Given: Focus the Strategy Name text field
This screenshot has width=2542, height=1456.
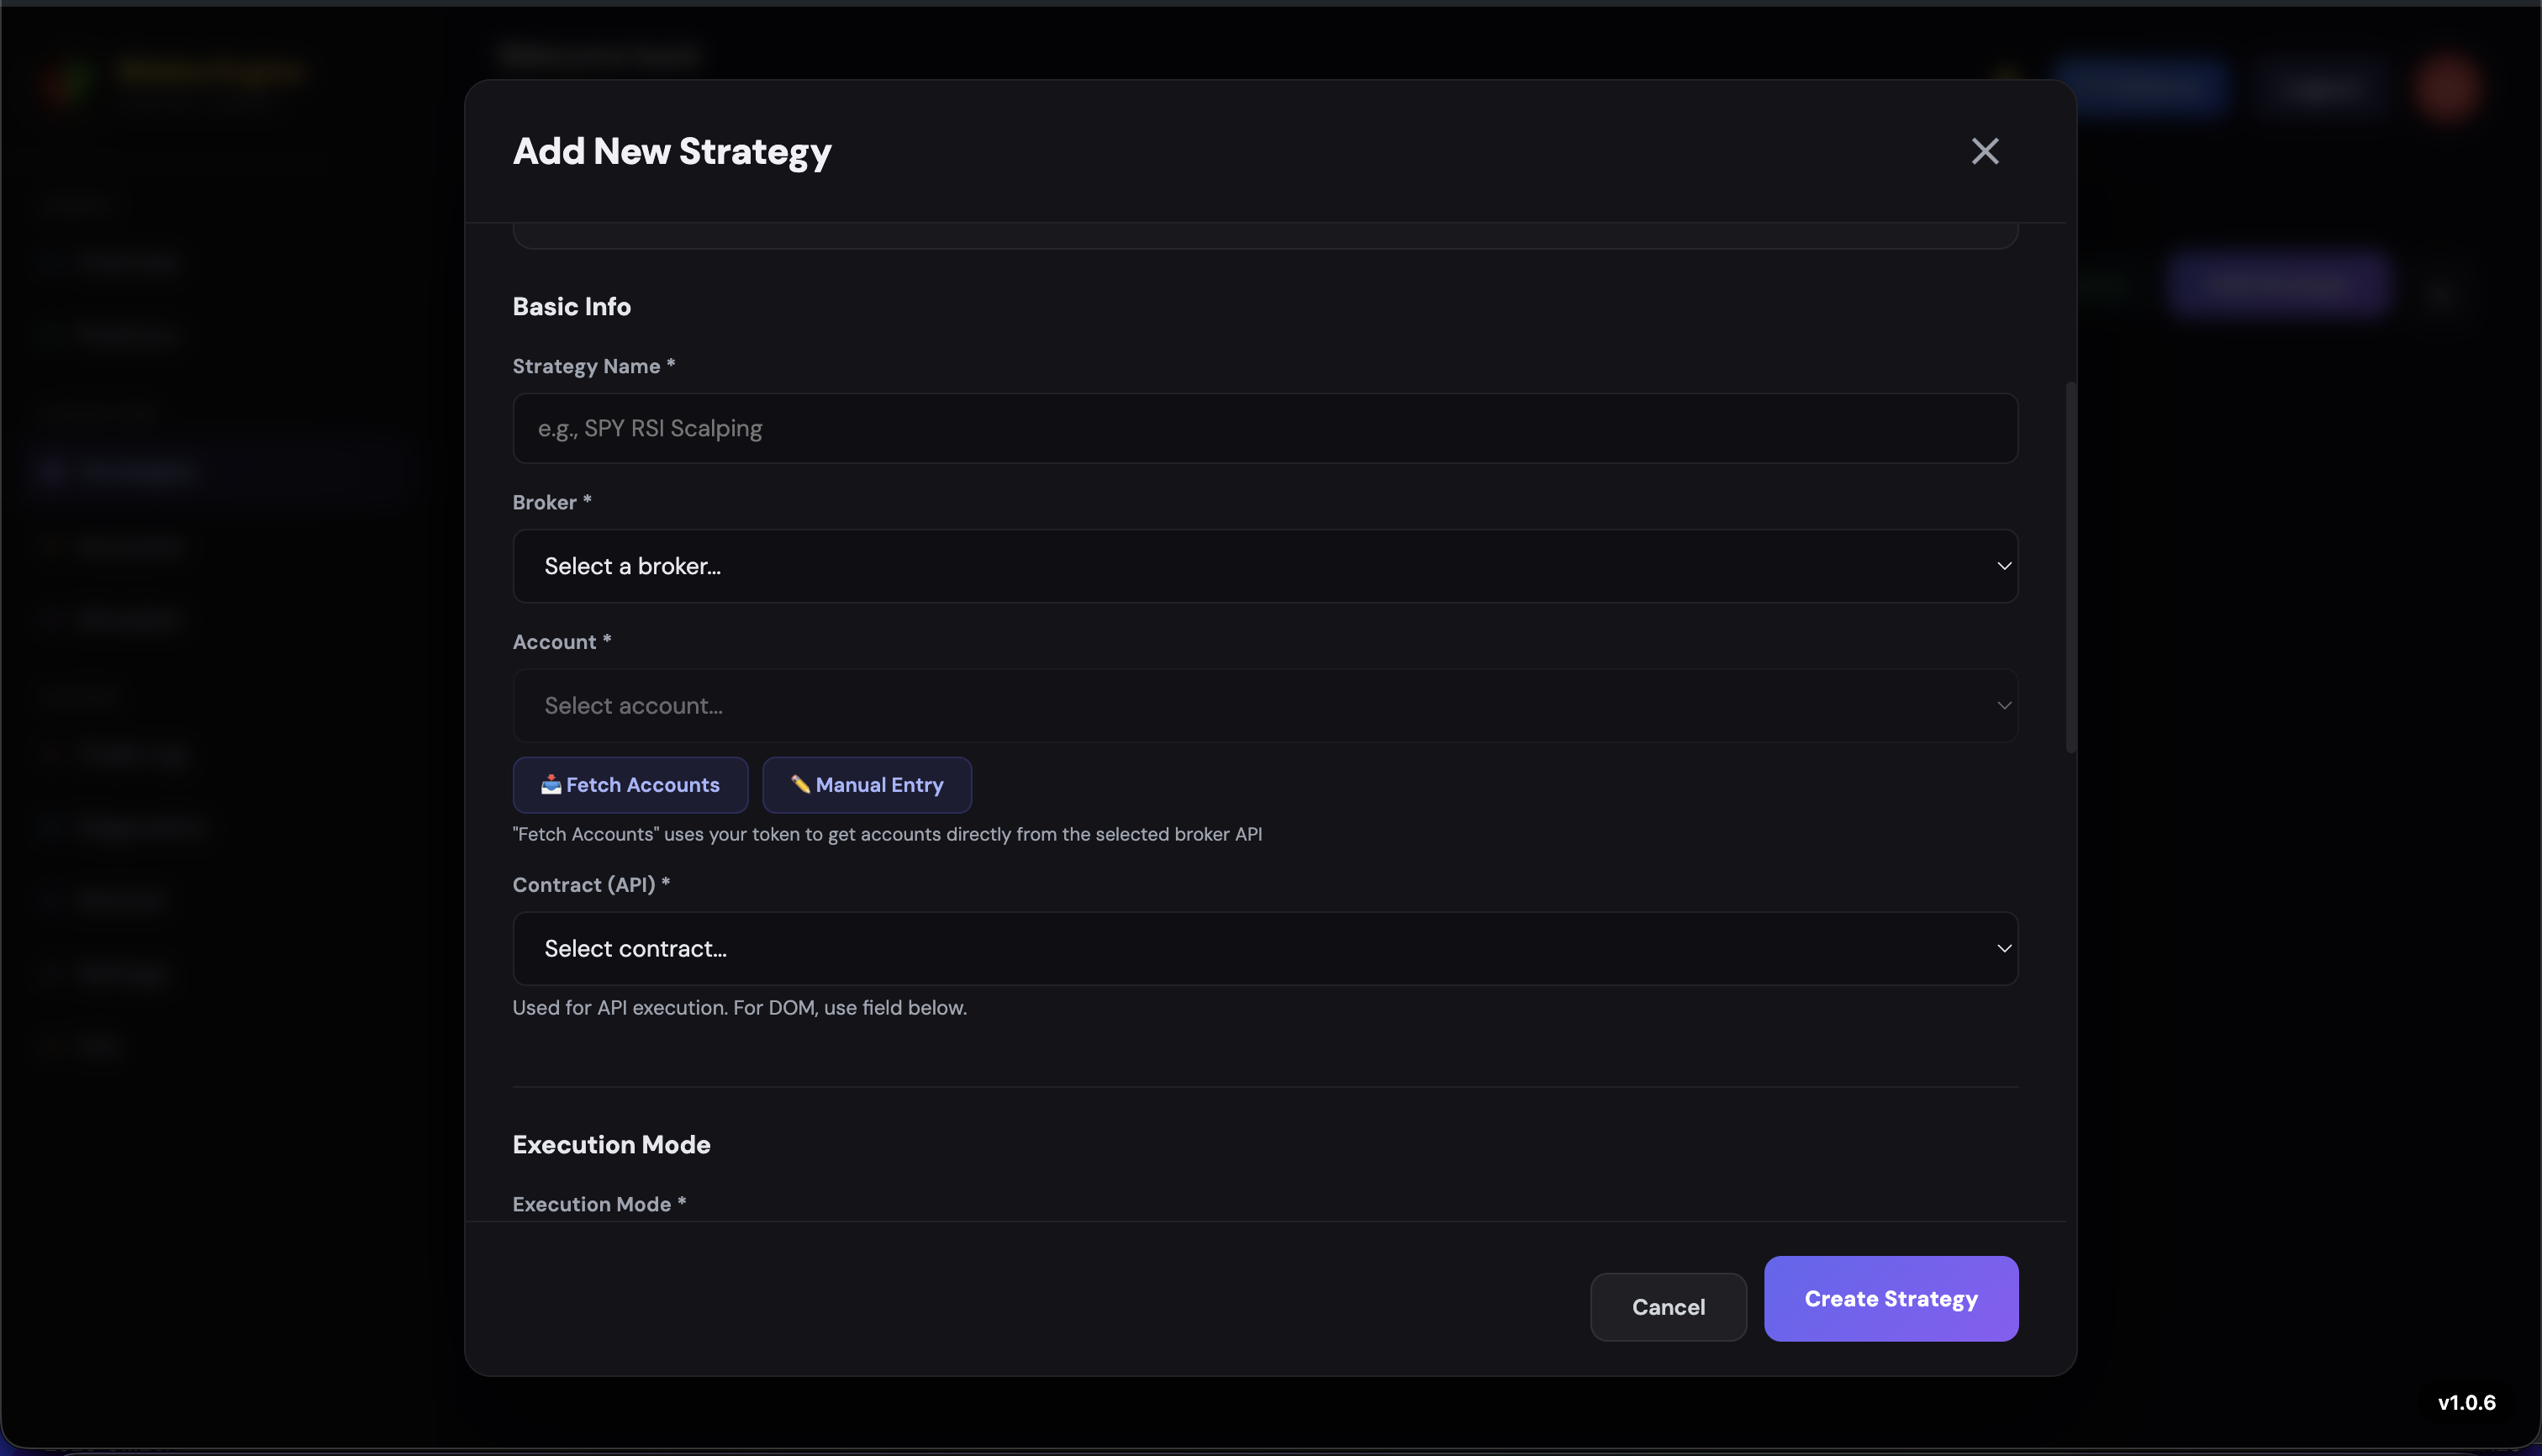Looking at the screenshot, I should (x=1264, y=428).
